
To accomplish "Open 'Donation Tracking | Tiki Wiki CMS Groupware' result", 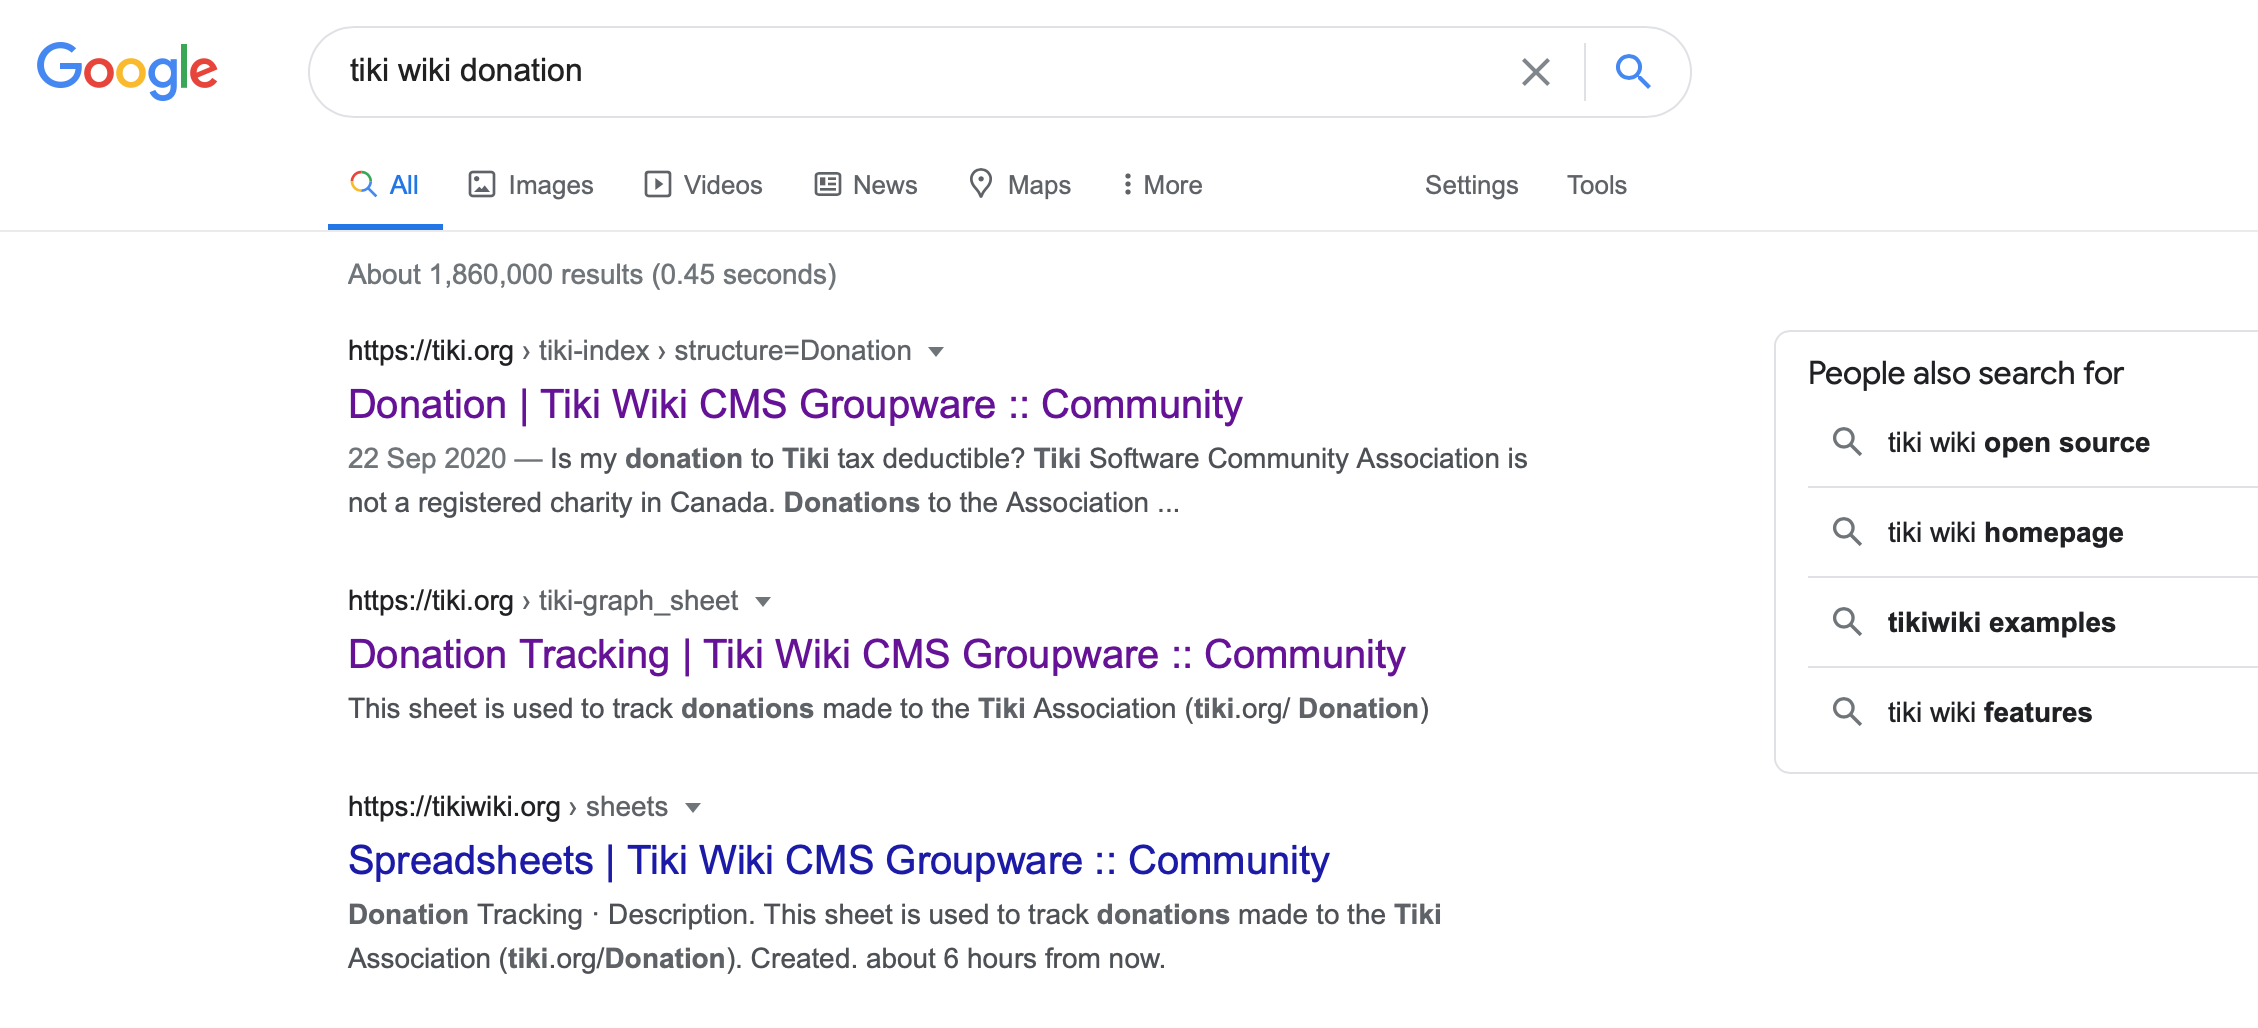I will coord(877,655).
